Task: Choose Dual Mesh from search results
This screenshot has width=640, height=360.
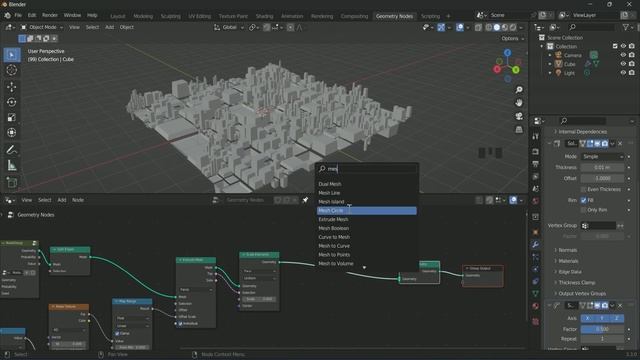Action: [367, 184]
